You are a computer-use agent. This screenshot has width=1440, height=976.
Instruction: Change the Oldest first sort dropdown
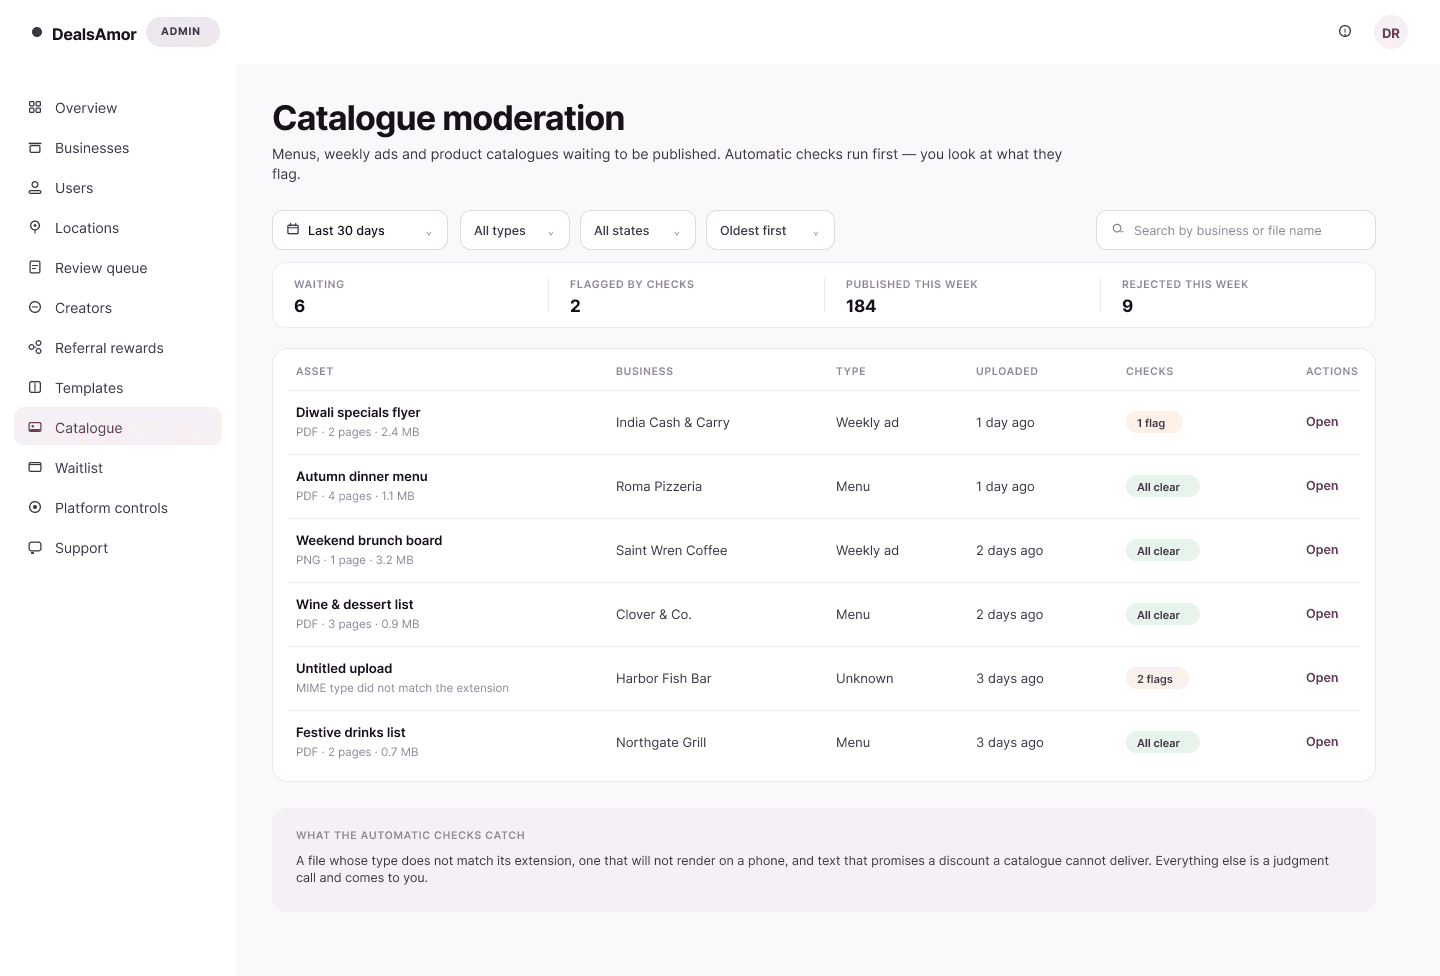[x=770, y=230]
